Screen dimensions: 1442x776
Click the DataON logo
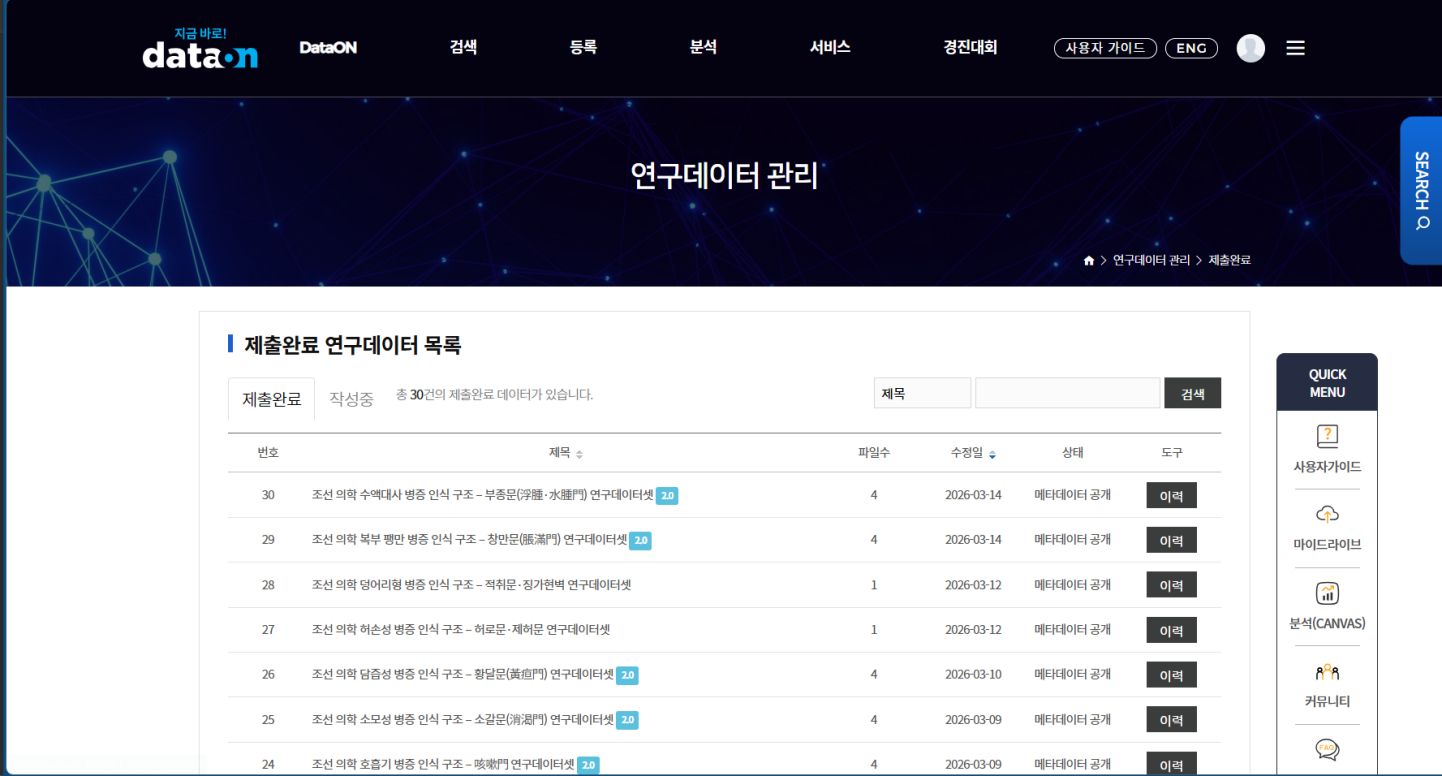[198, 52]
